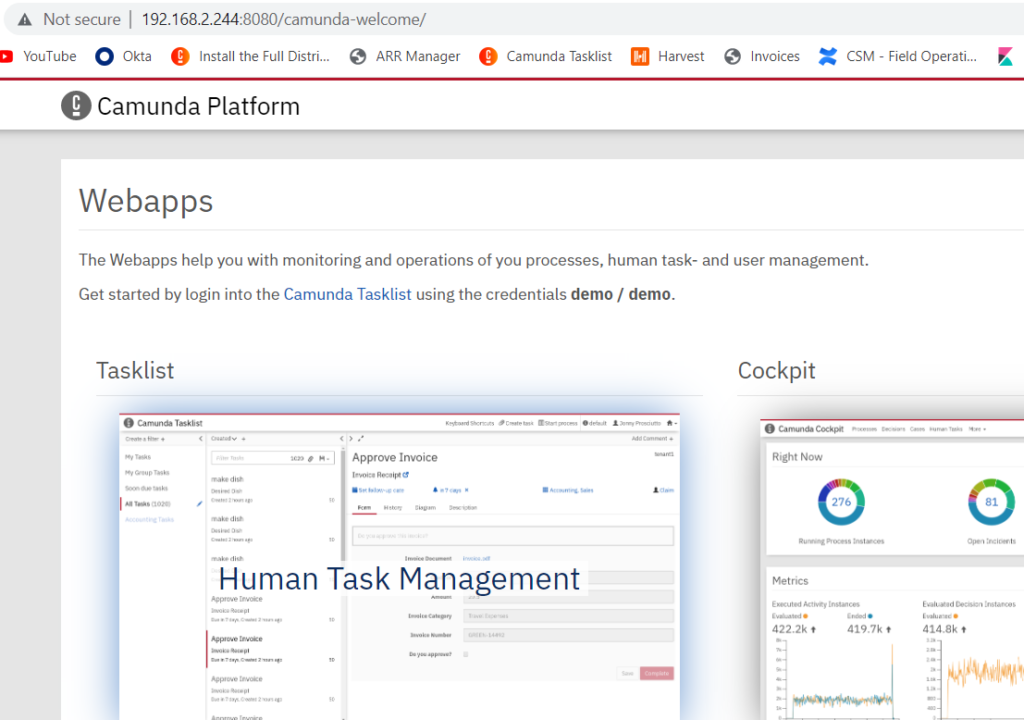This screenshot has width=1024, height=720.
Task: Open the YouTube bookmark icon
Action: click(x=7, y=57)
